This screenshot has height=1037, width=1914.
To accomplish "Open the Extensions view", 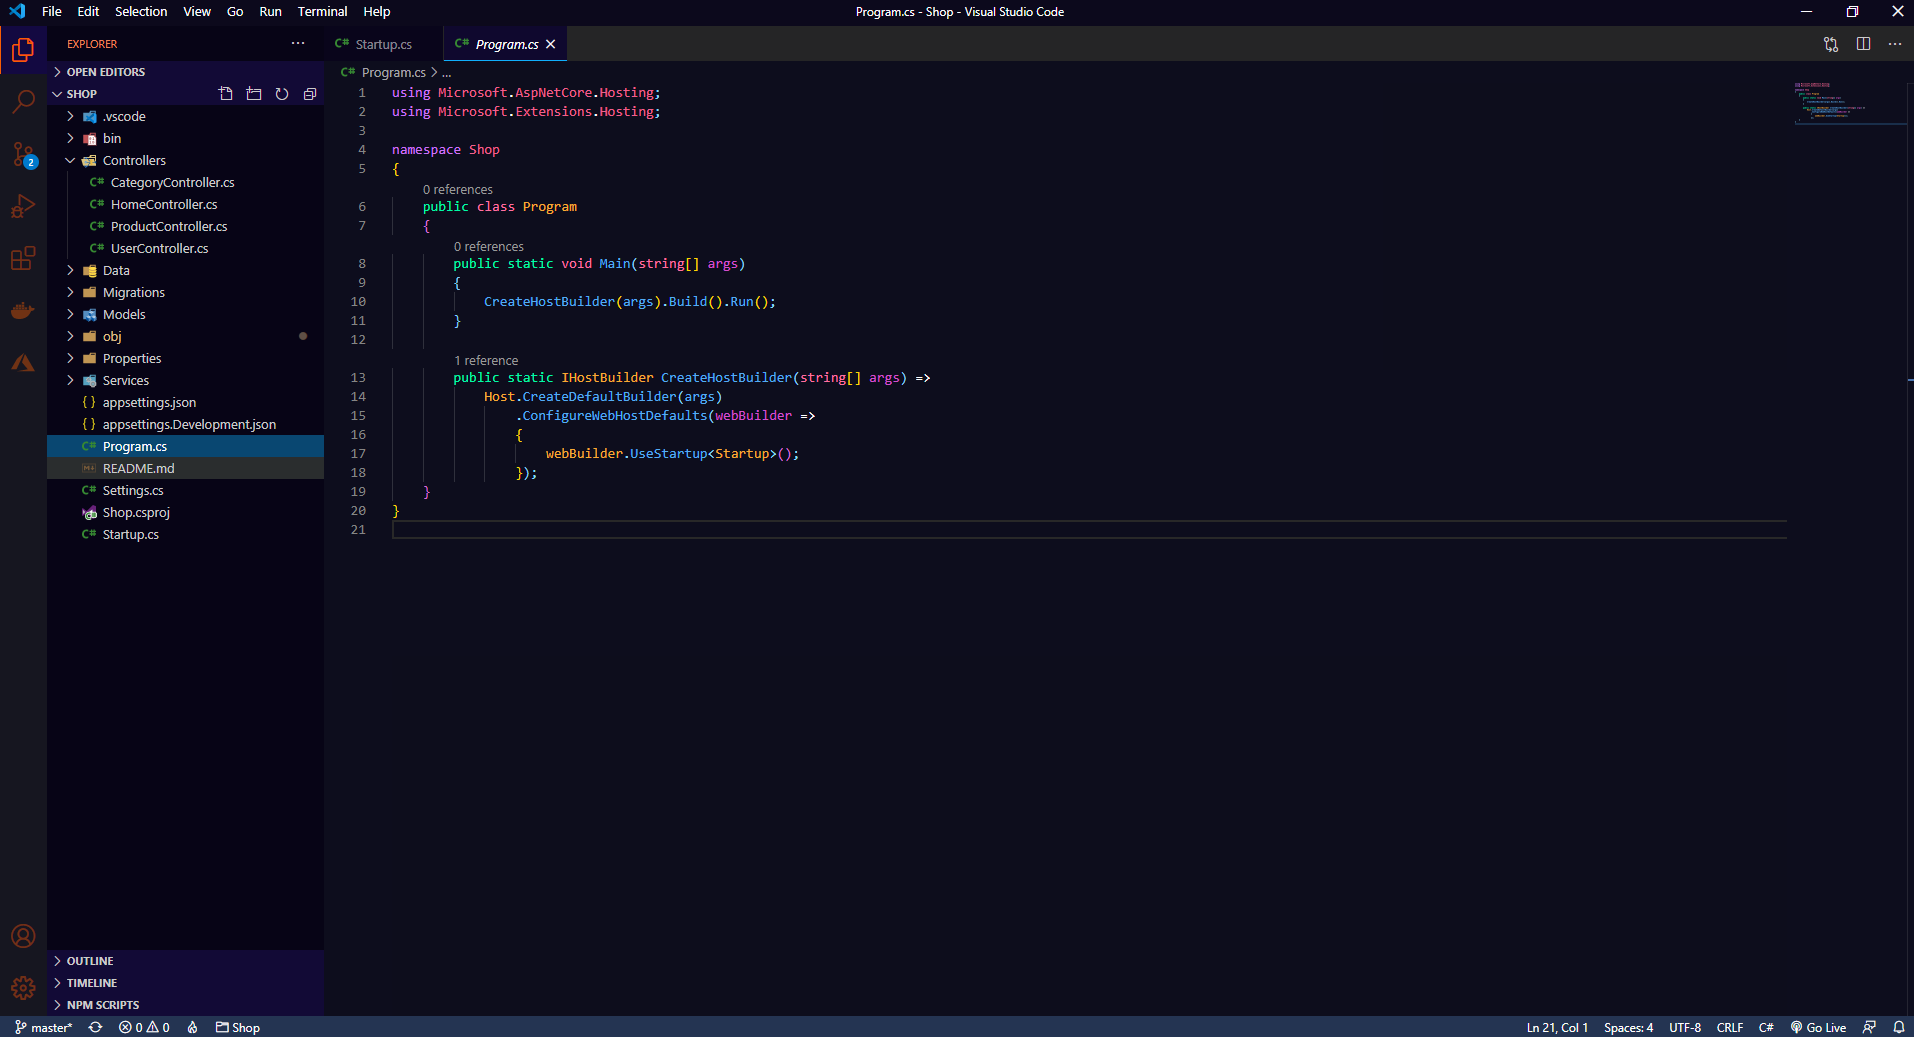I will (x=23, y=258).
